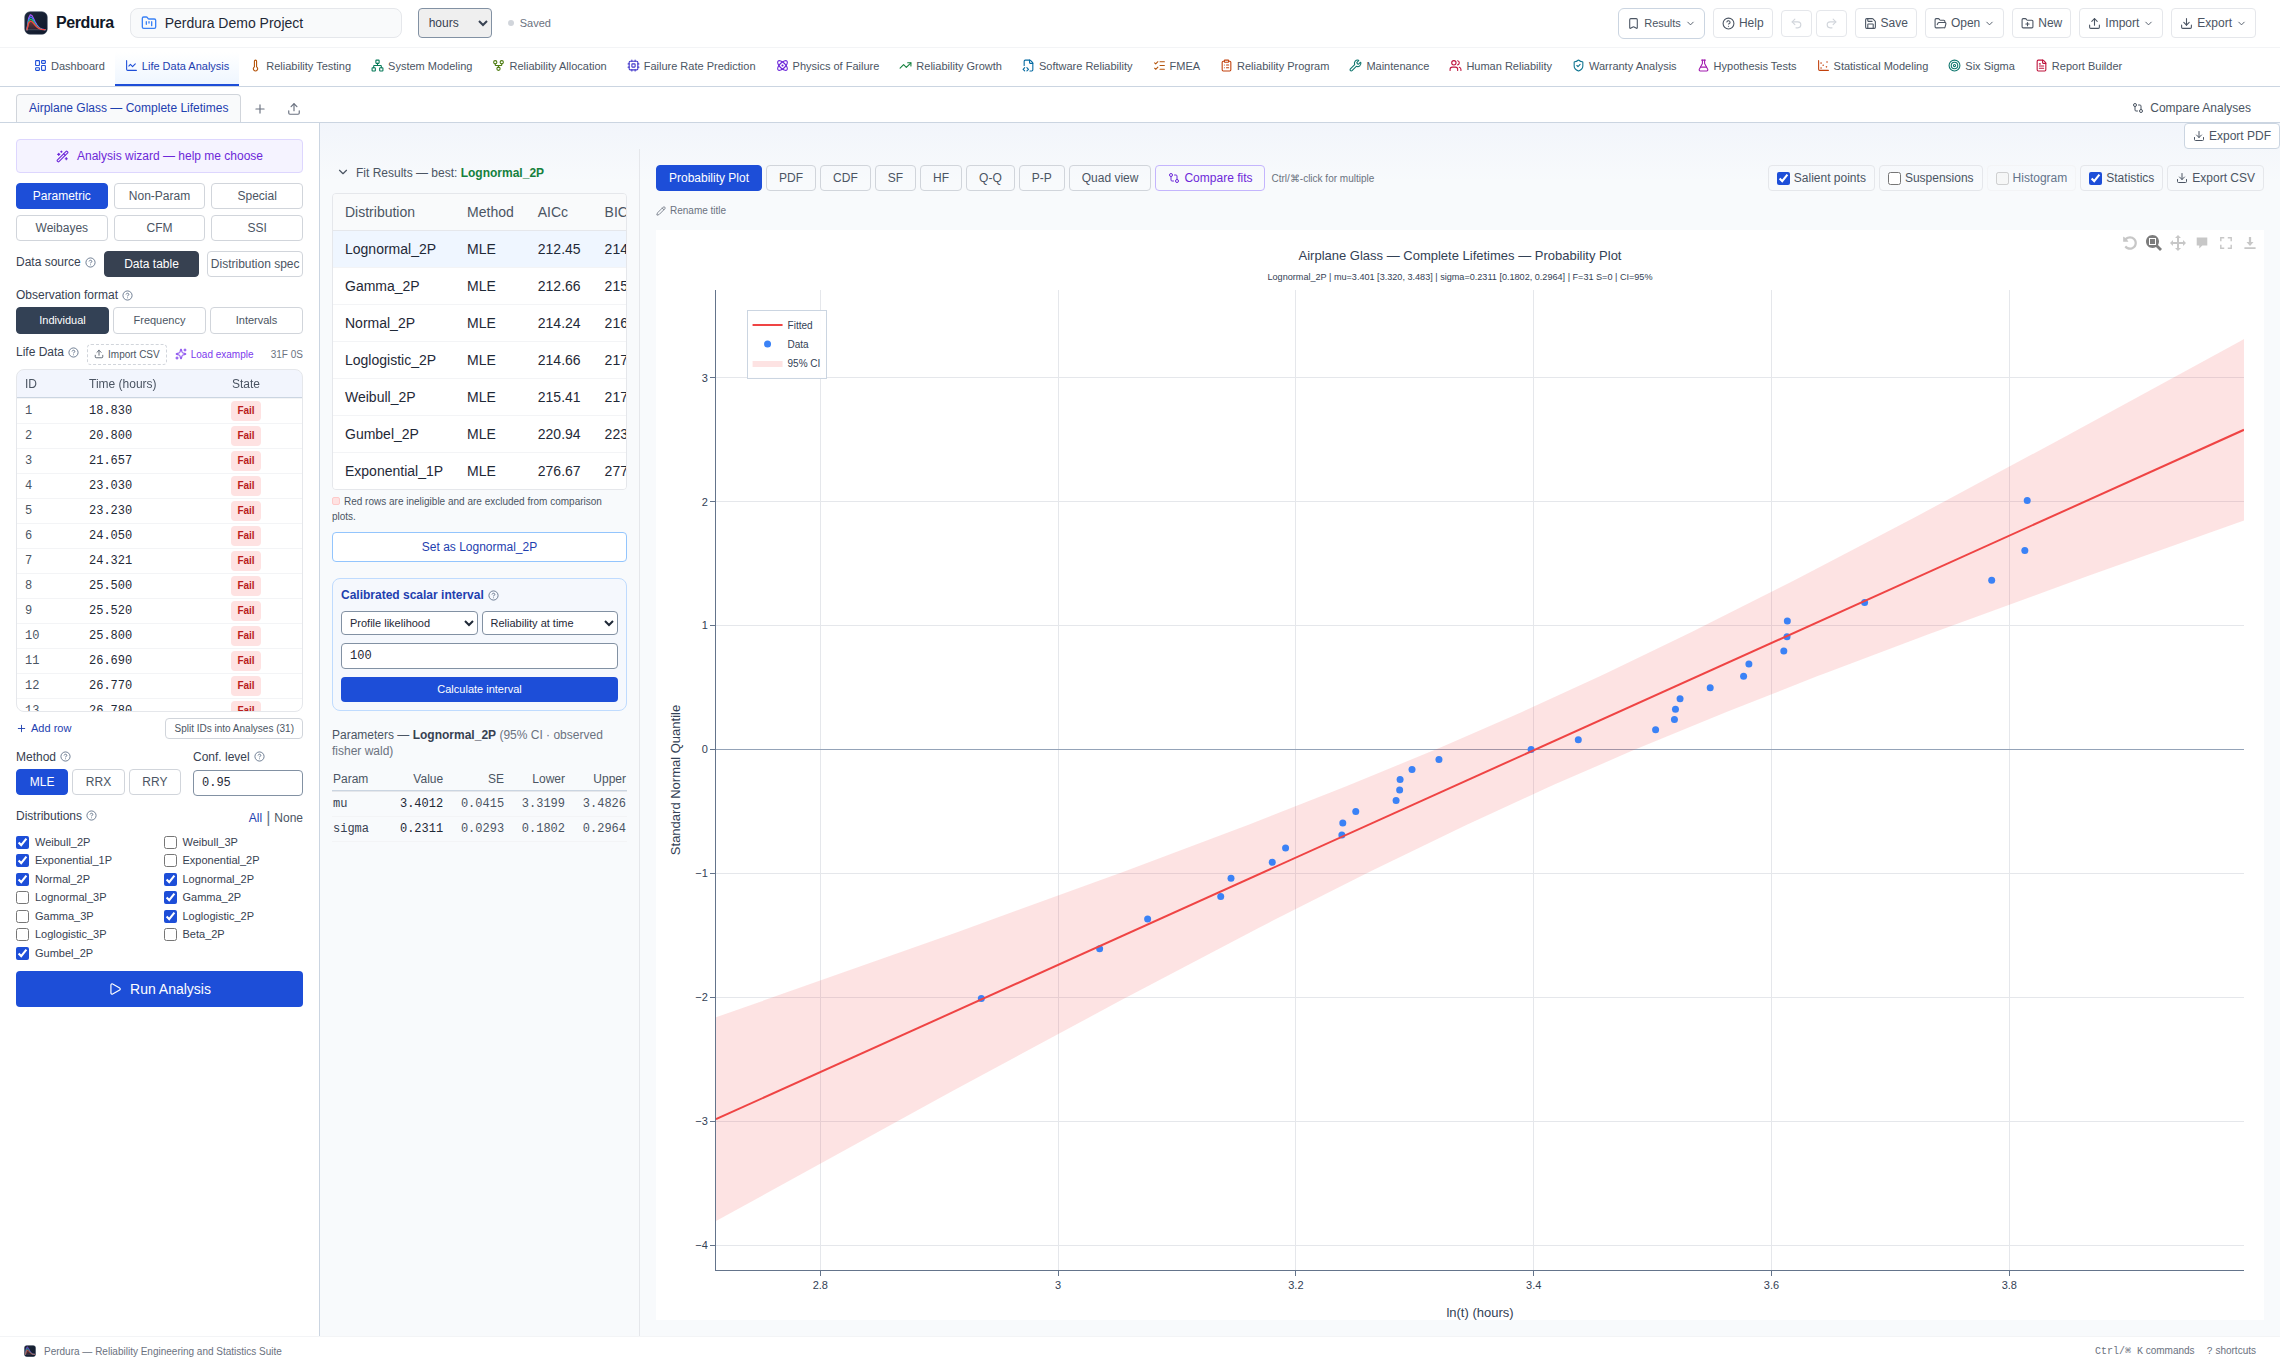Screen dimensions: 2280x1365
Task: Click the Run Analysis button
Action: pos(159,989)
